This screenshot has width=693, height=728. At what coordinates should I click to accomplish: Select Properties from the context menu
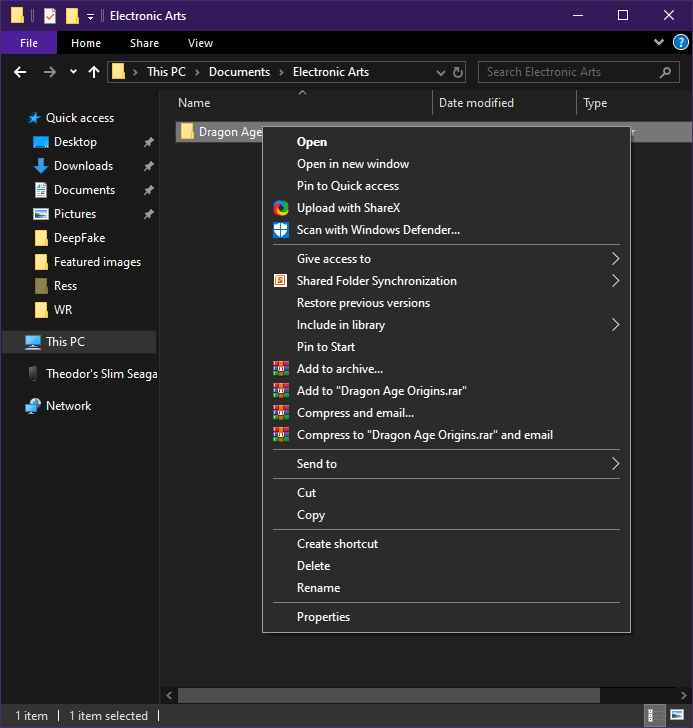(x=323, y=617)
